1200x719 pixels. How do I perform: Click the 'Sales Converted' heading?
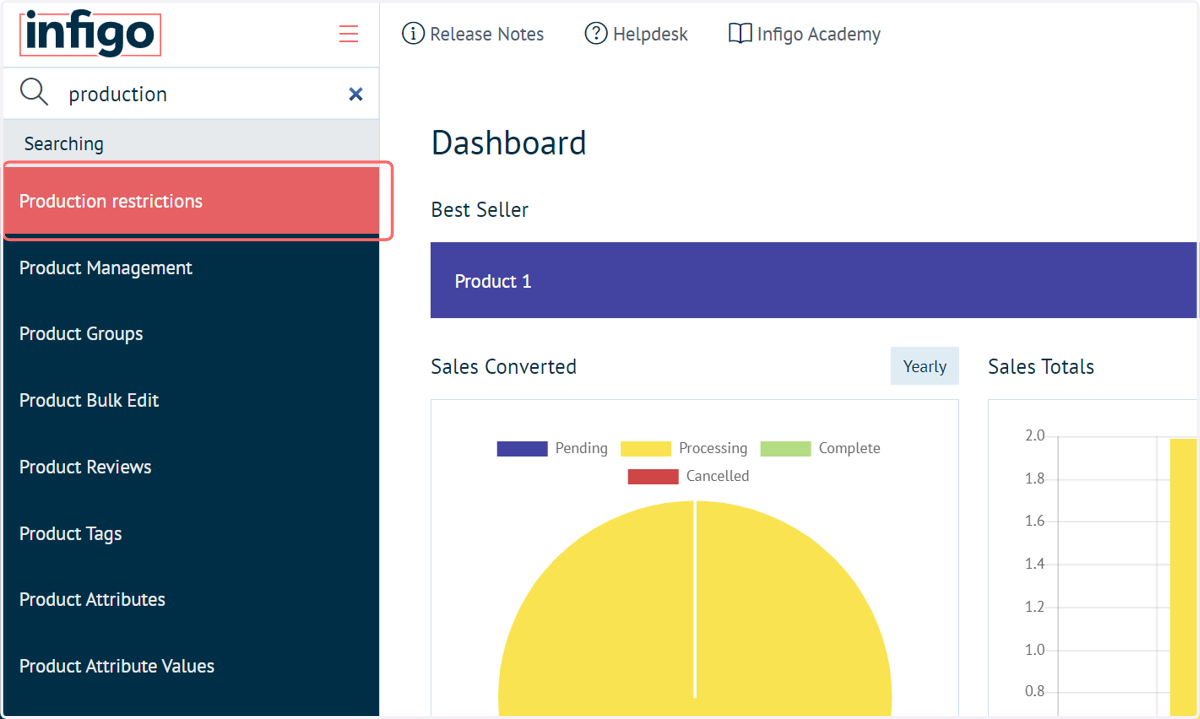[504, 367]
